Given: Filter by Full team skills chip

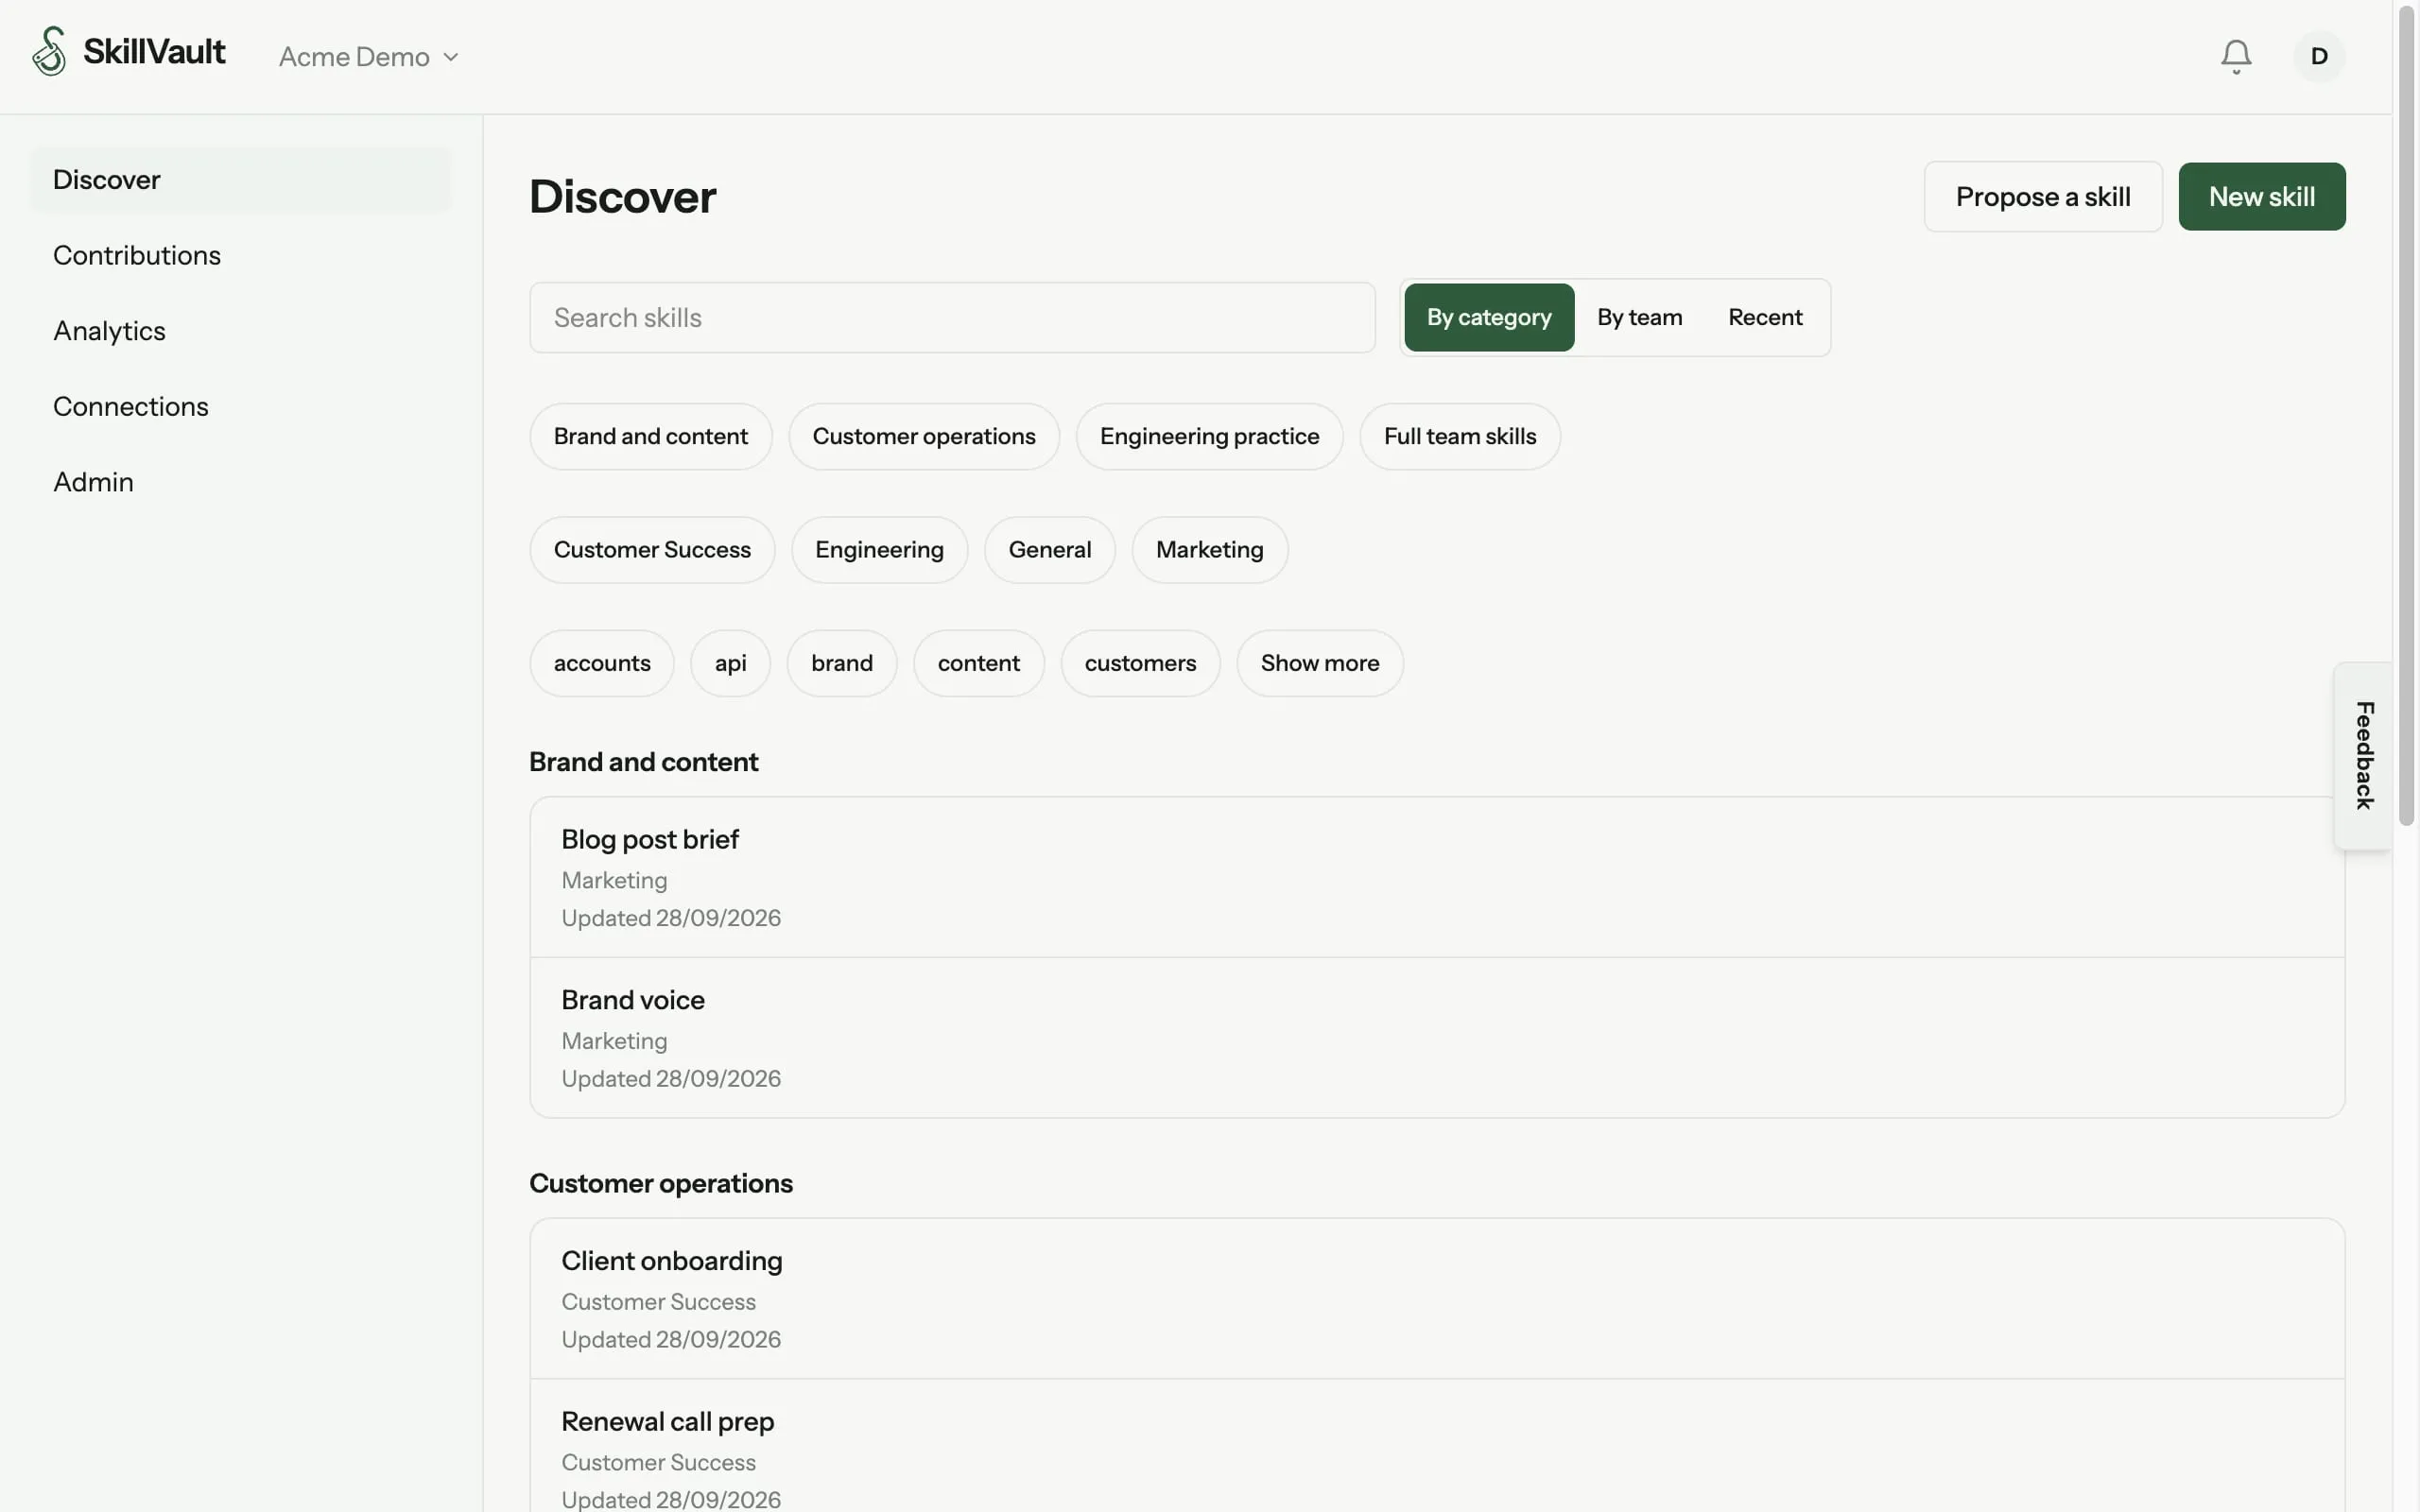Looking at the screenshot, I should tap(1459, 437).
